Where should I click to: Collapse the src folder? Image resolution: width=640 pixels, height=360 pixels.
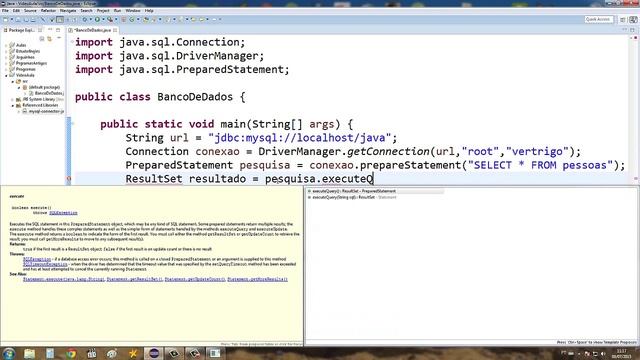(12, 82)
